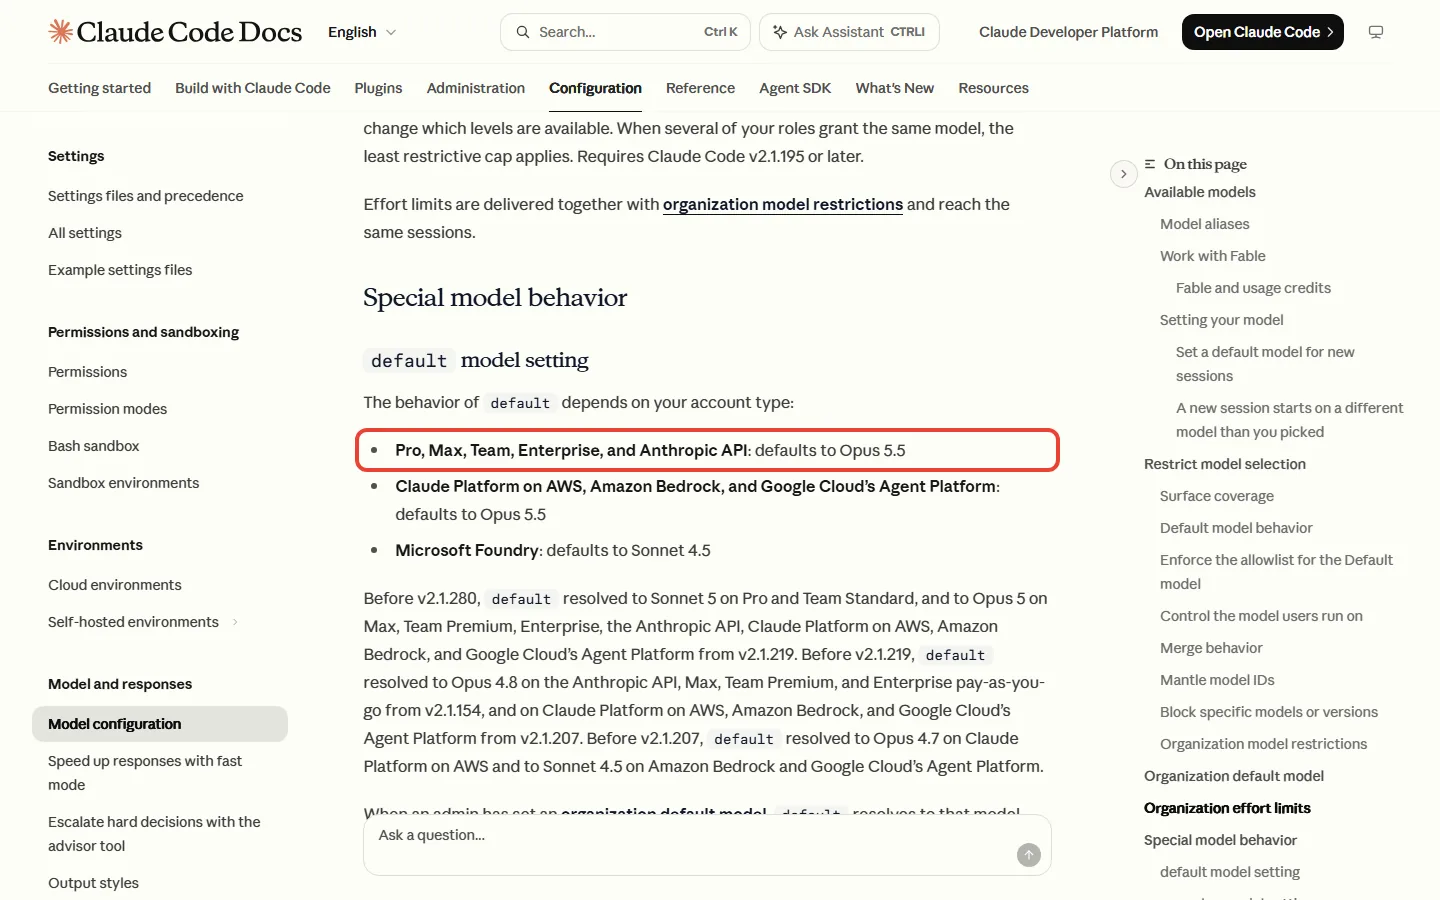
Task: Open the Permission modes page
Action: (107, 409)
